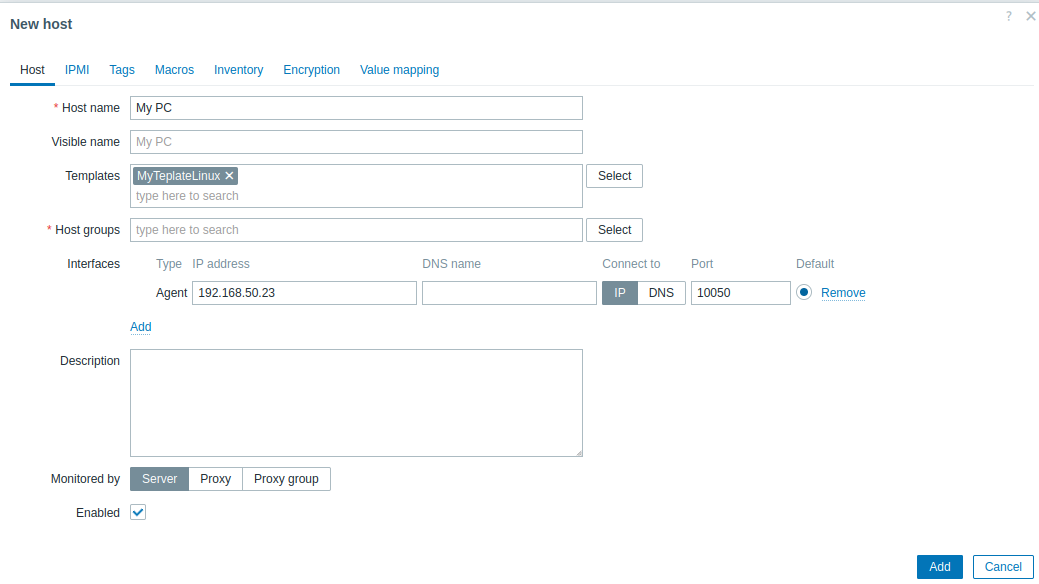Screen dimensions: 1039x584
Task: Click in the Host groups search field
Action: (356, 230)
